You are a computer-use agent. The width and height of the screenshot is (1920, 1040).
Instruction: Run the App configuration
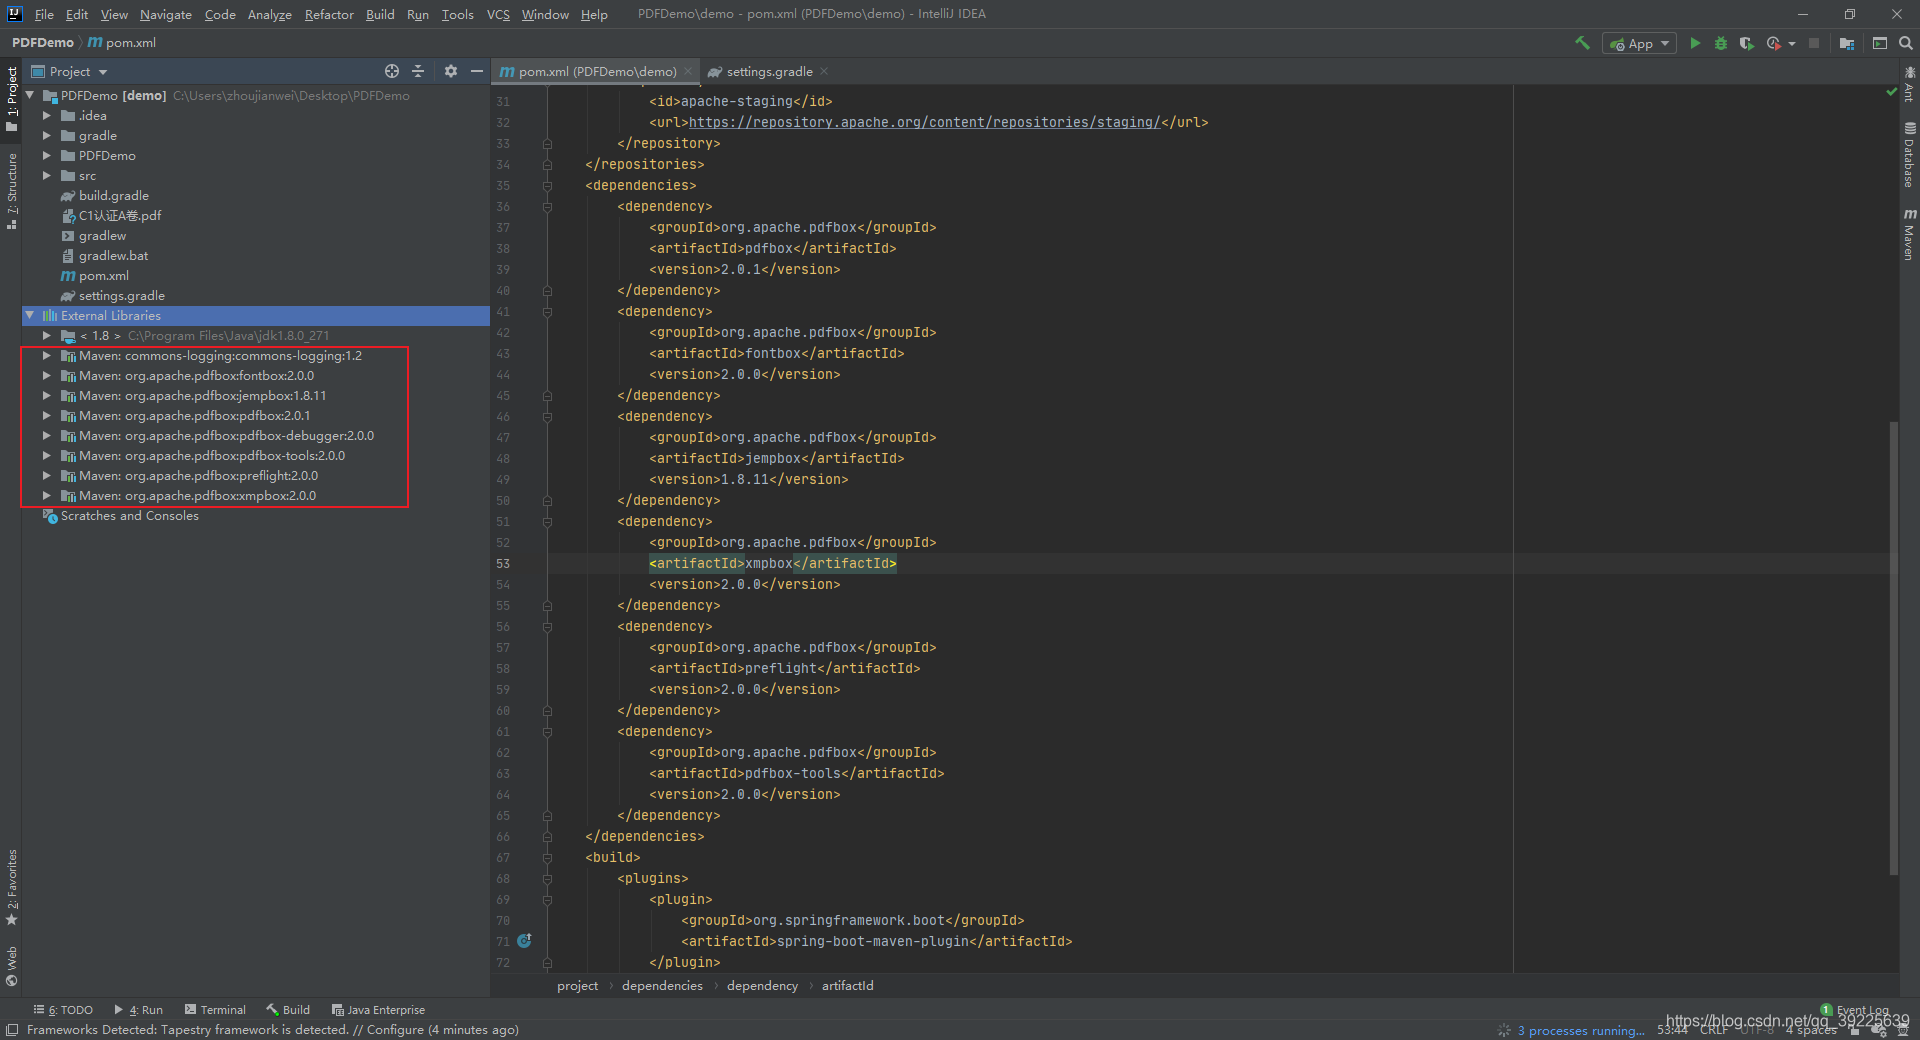(1695, 43)
